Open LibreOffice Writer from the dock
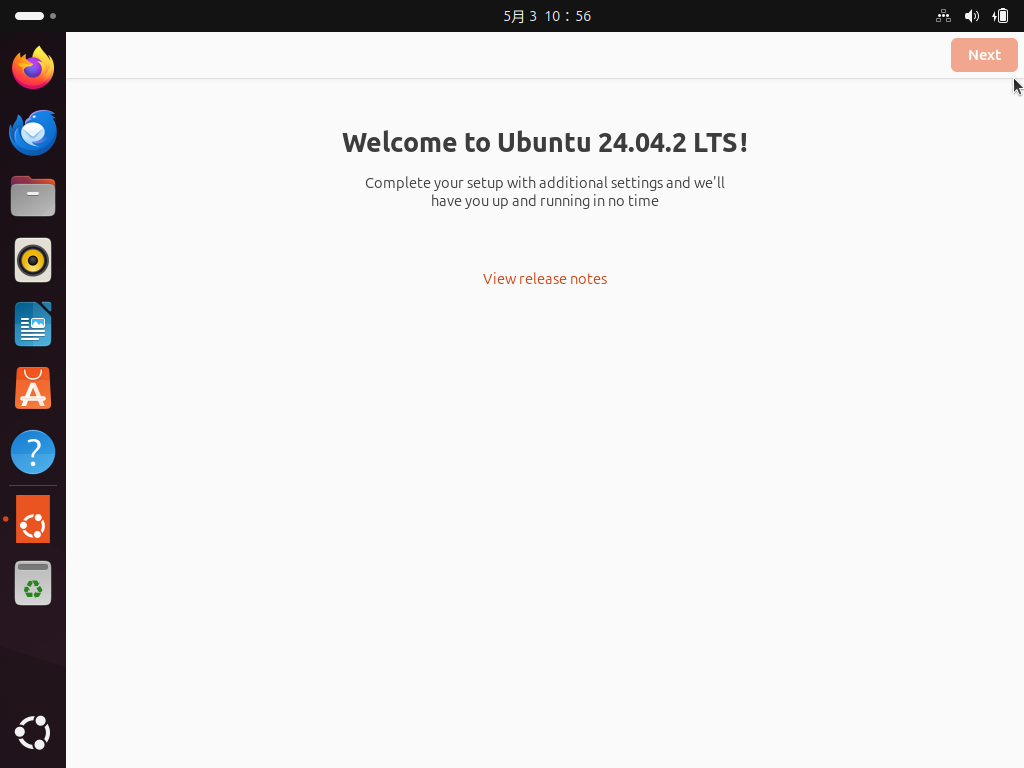 [33, 324]
